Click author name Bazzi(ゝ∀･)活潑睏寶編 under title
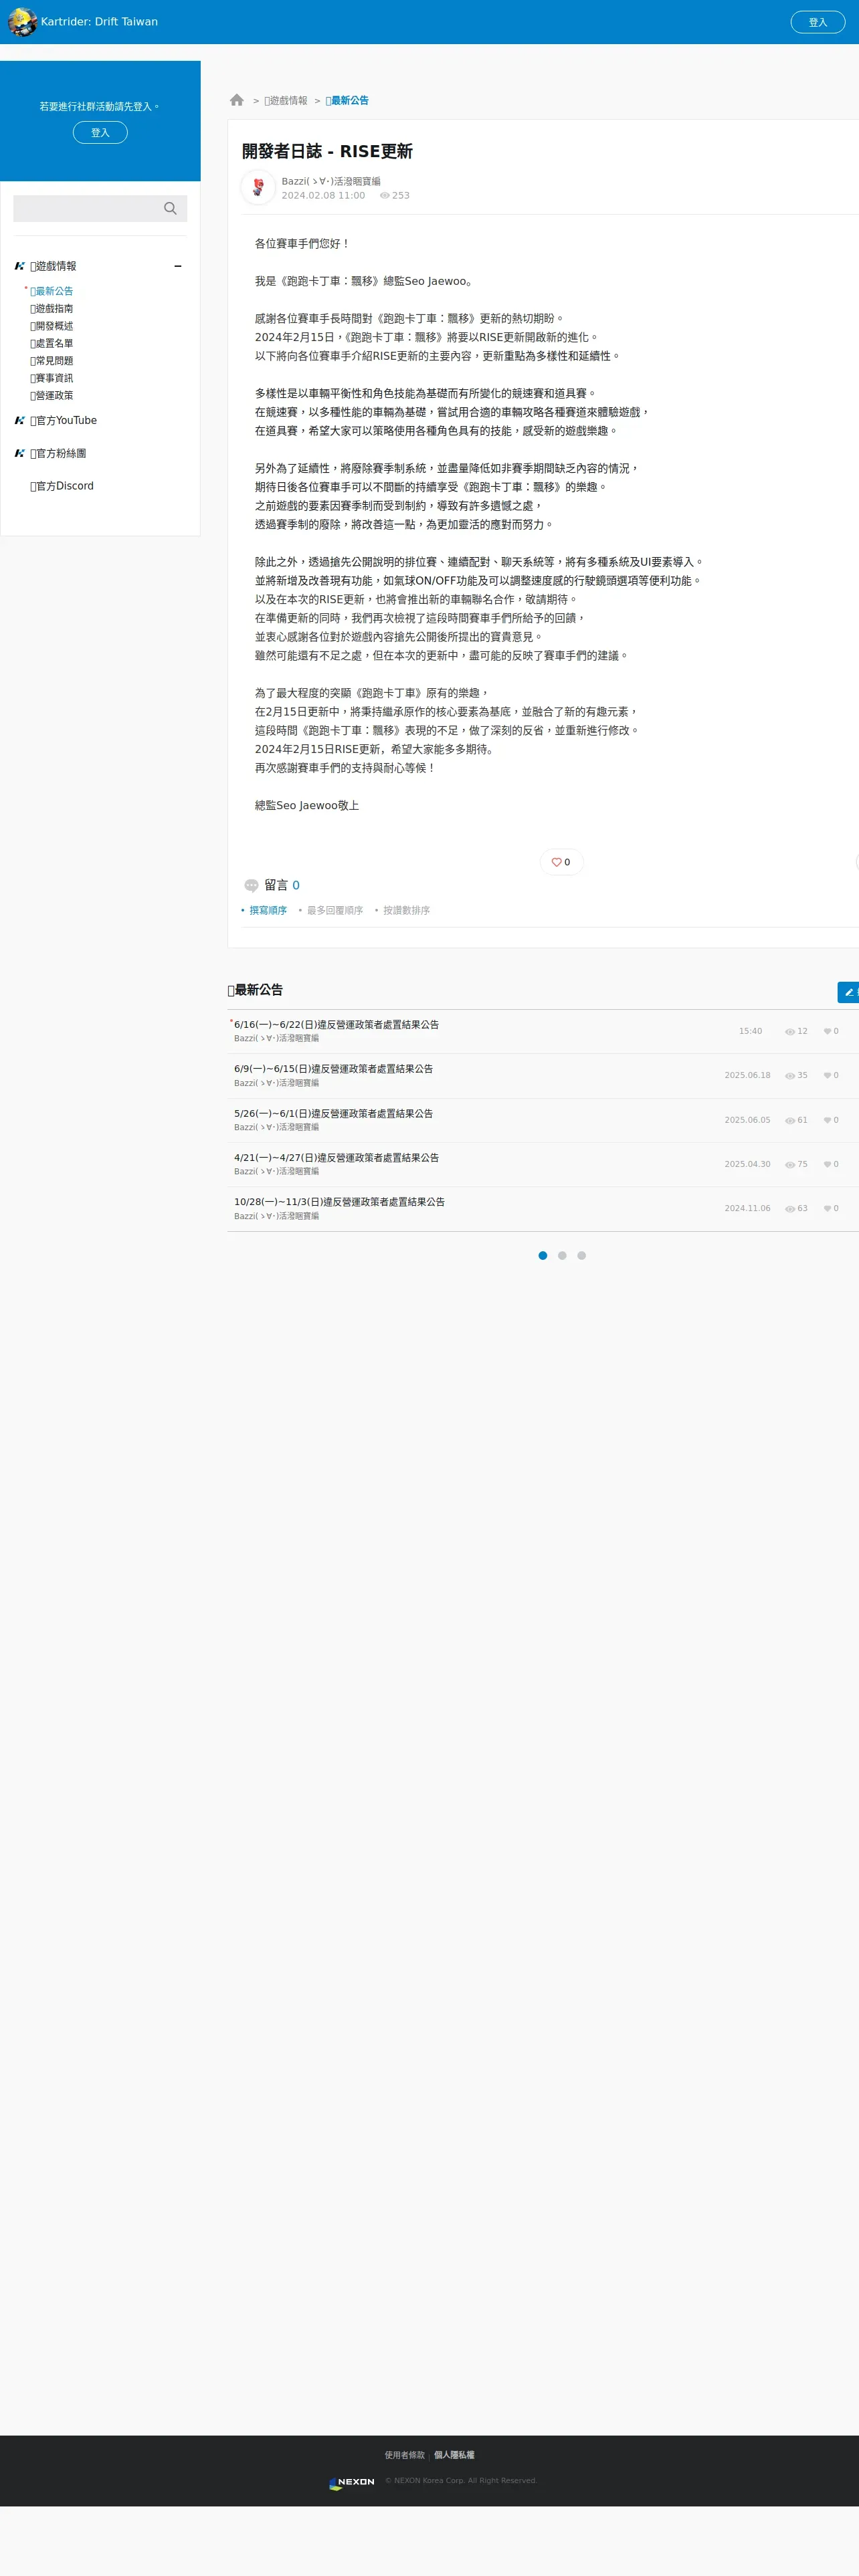This screenshot has height=2576, width=859. coord(331,181)
